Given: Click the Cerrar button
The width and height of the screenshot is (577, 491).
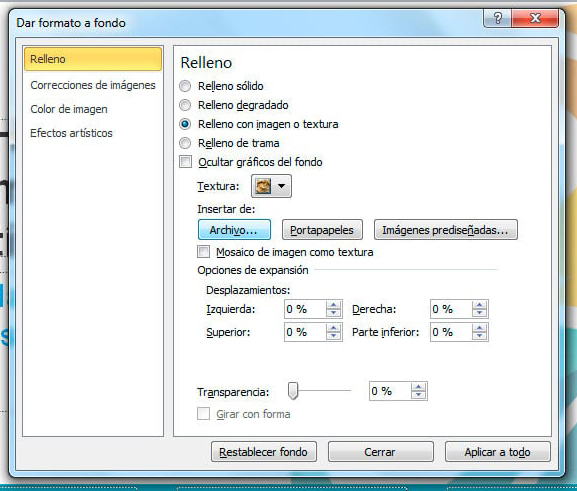Looking at the screenshot, I should tap(380, 452).
